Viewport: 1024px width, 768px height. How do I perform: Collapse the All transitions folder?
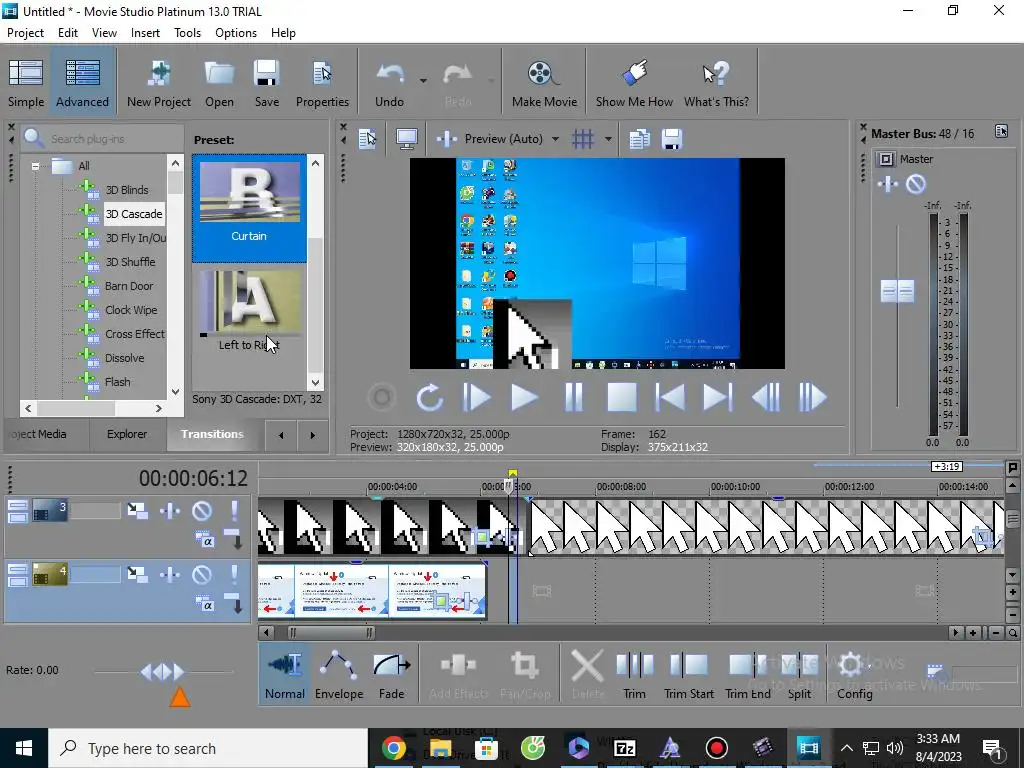pos(35,166)
